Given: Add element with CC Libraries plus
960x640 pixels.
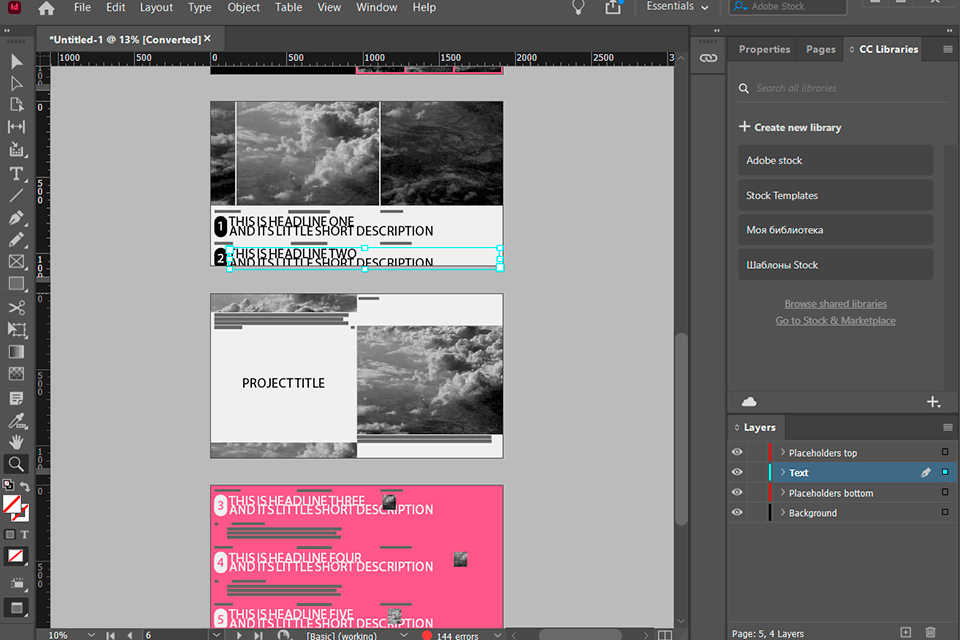Looking at the screenshot, I should click(933, 402).
